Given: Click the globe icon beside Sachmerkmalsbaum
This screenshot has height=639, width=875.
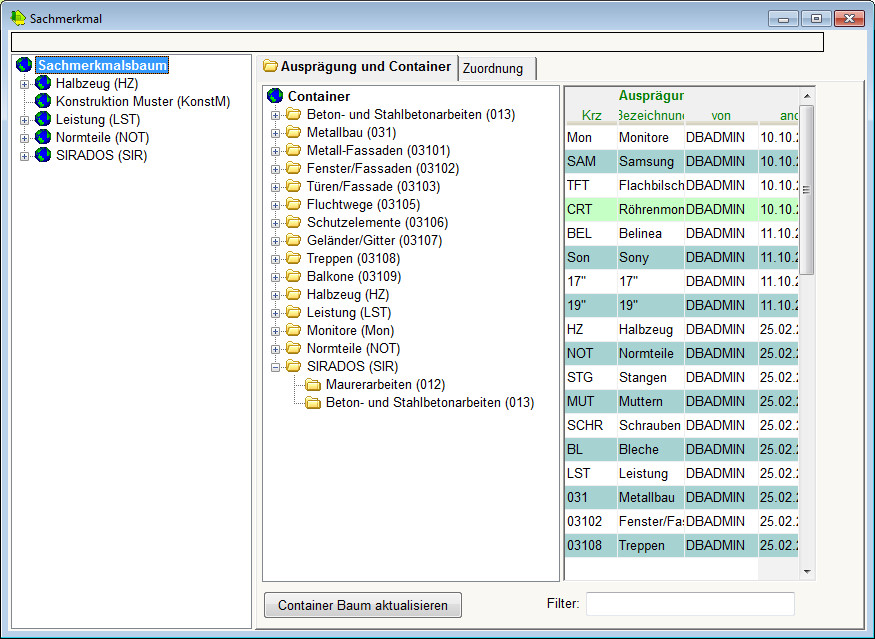Looking at the screenshot, I should click(24, 65).
